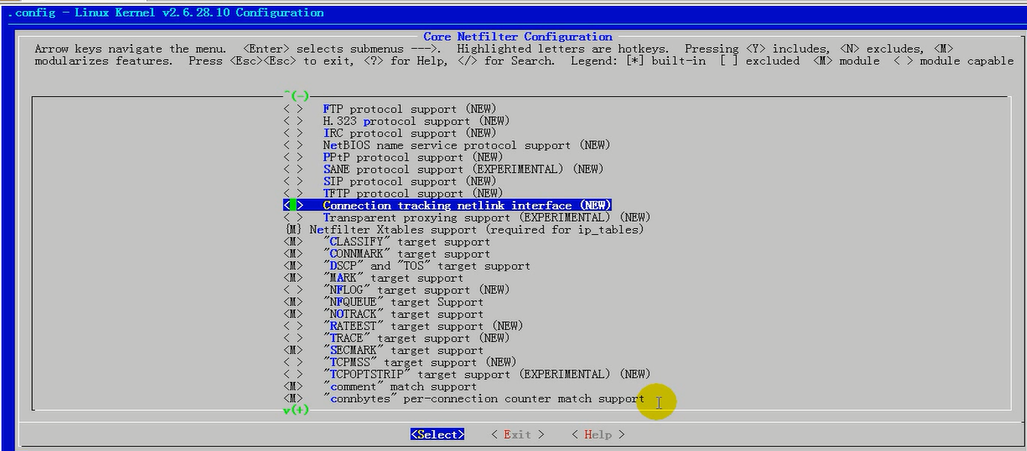Select "NFLOG" target support entry

click(417, 290)
